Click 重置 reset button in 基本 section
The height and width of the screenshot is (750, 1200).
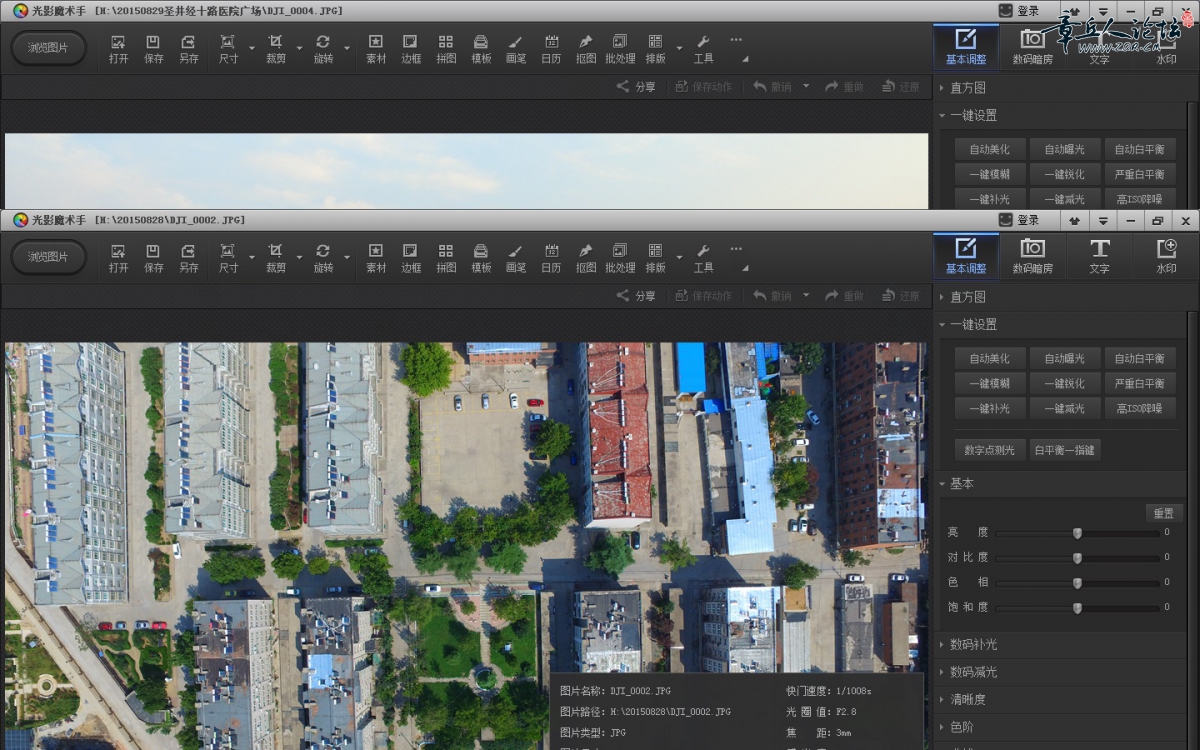[x=1164, y=513]
